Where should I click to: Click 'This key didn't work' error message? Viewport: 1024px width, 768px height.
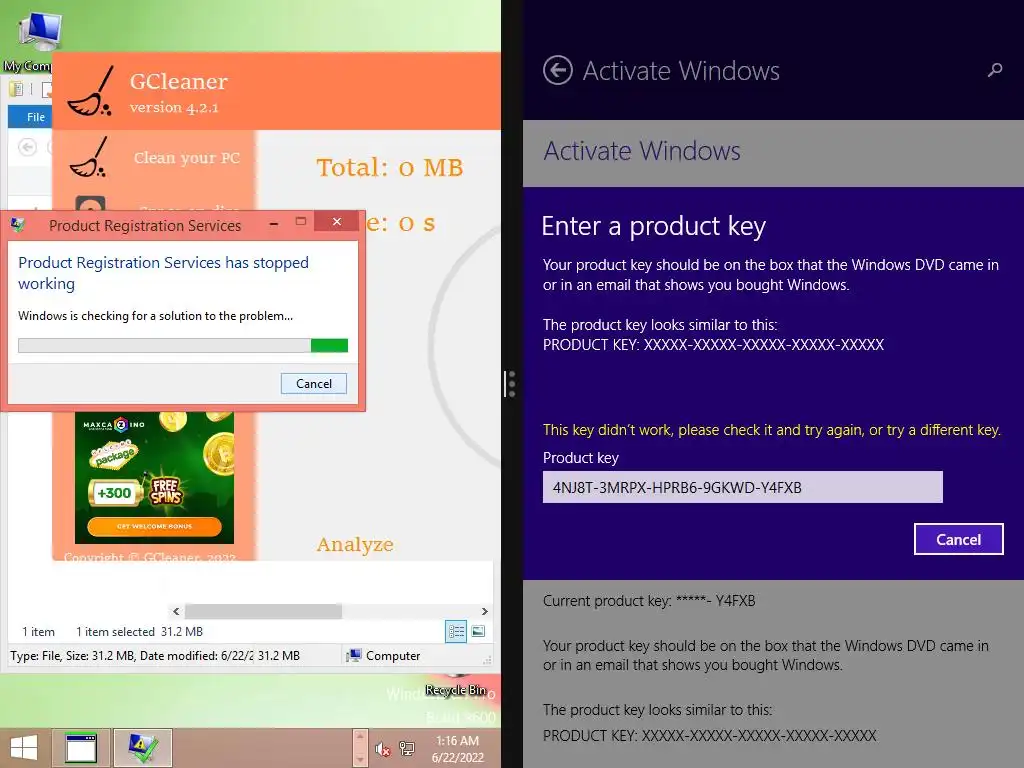[771, 430]
